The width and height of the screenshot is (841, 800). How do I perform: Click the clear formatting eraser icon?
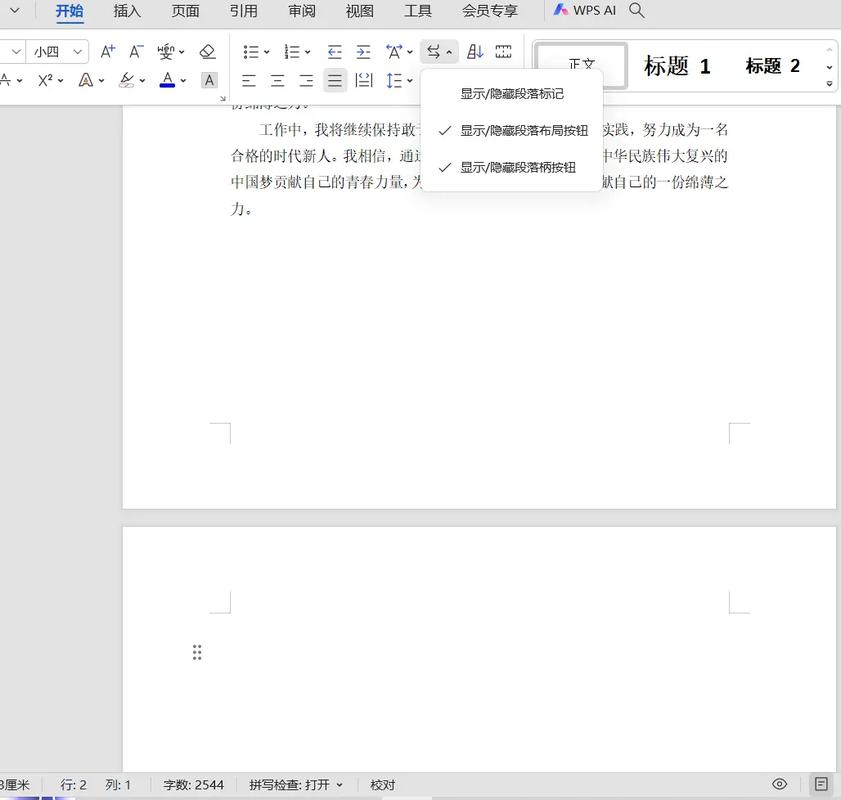click(x=207, y=52)
